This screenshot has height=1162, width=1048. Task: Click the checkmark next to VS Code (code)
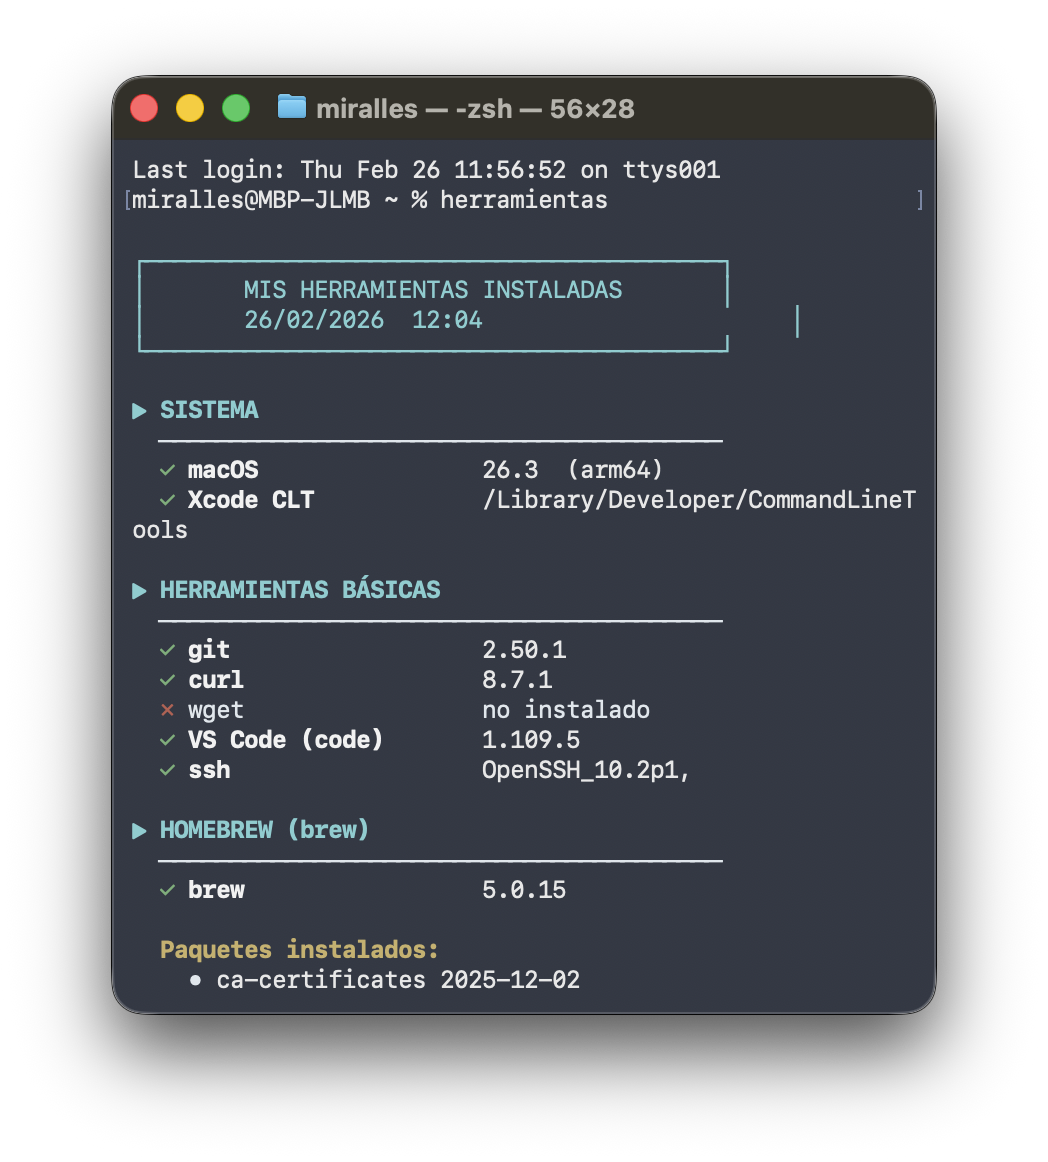pos(167,740)
